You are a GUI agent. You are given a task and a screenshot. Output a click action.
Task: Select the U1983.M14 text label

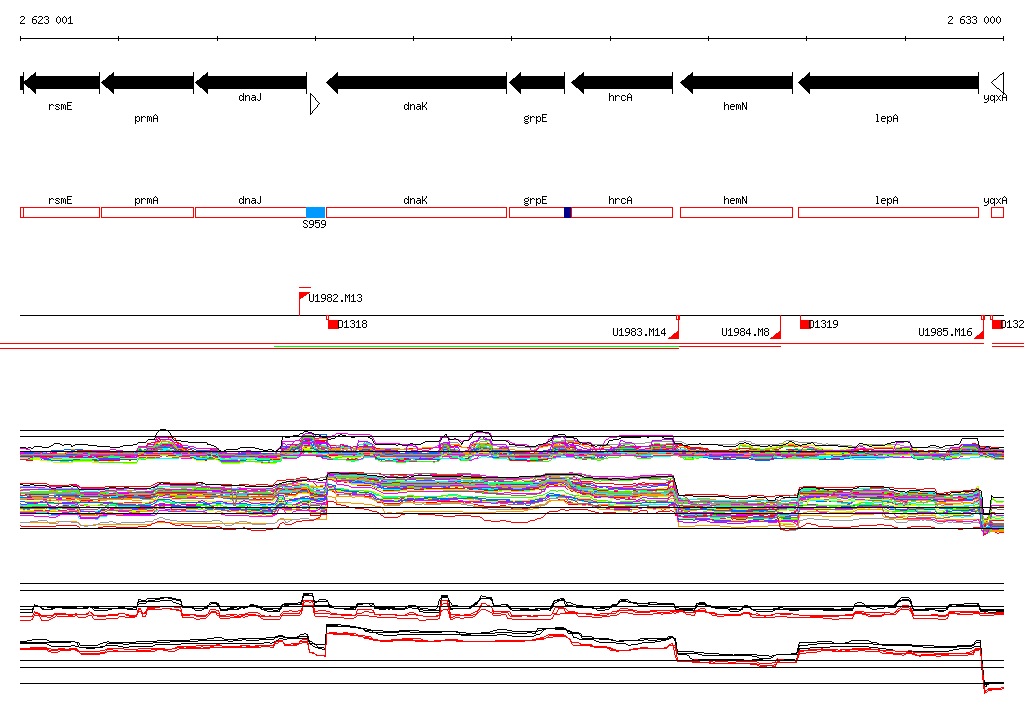coord(639,333)
